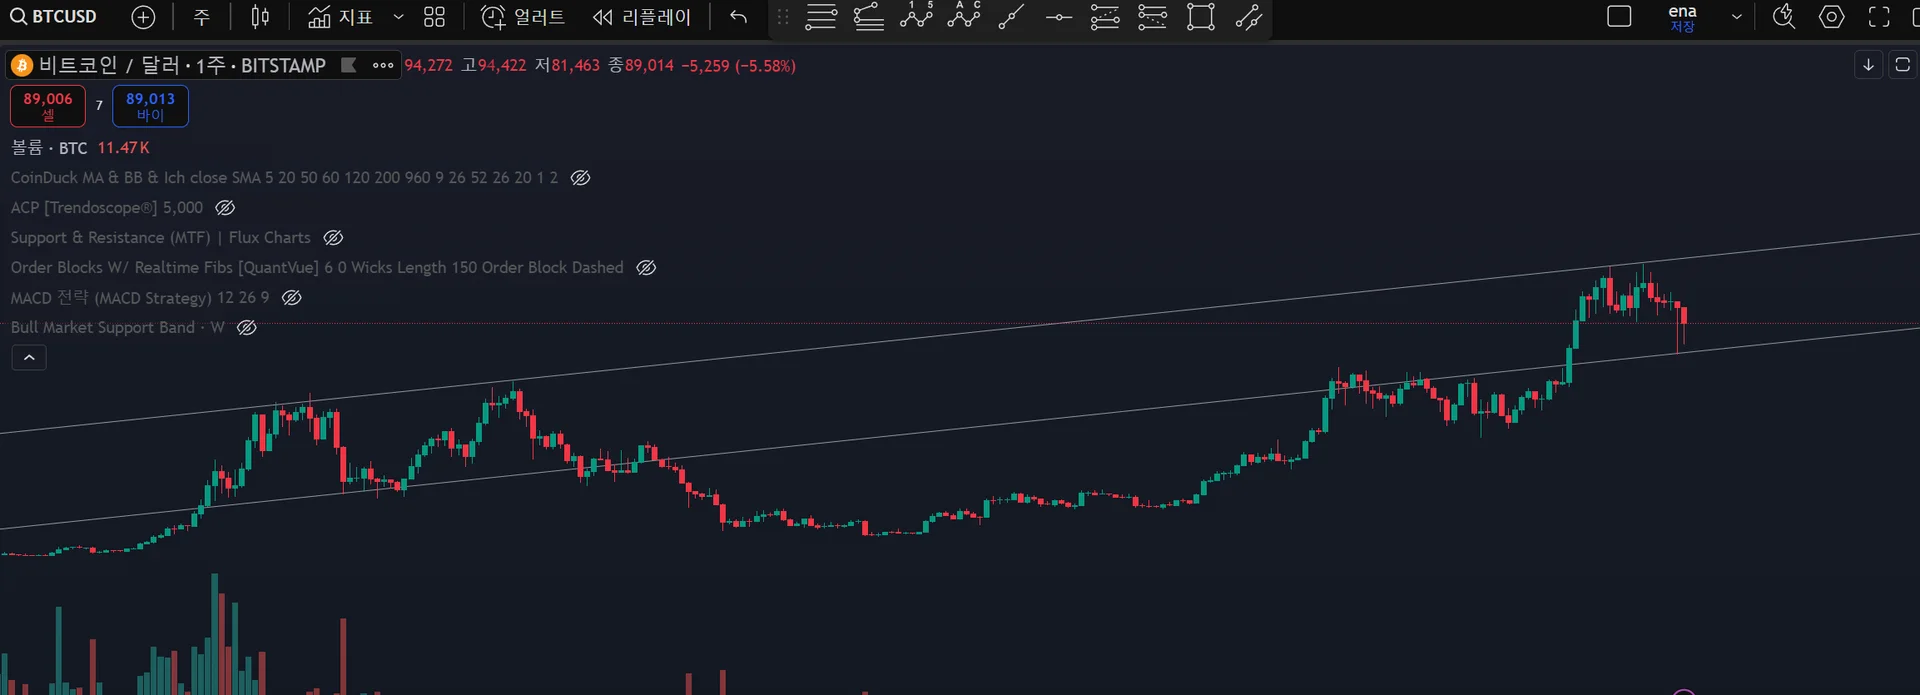Save the ena chart layout
Image resolution: width=1920 pixels, height=695 pixels.
(1682, 18)
